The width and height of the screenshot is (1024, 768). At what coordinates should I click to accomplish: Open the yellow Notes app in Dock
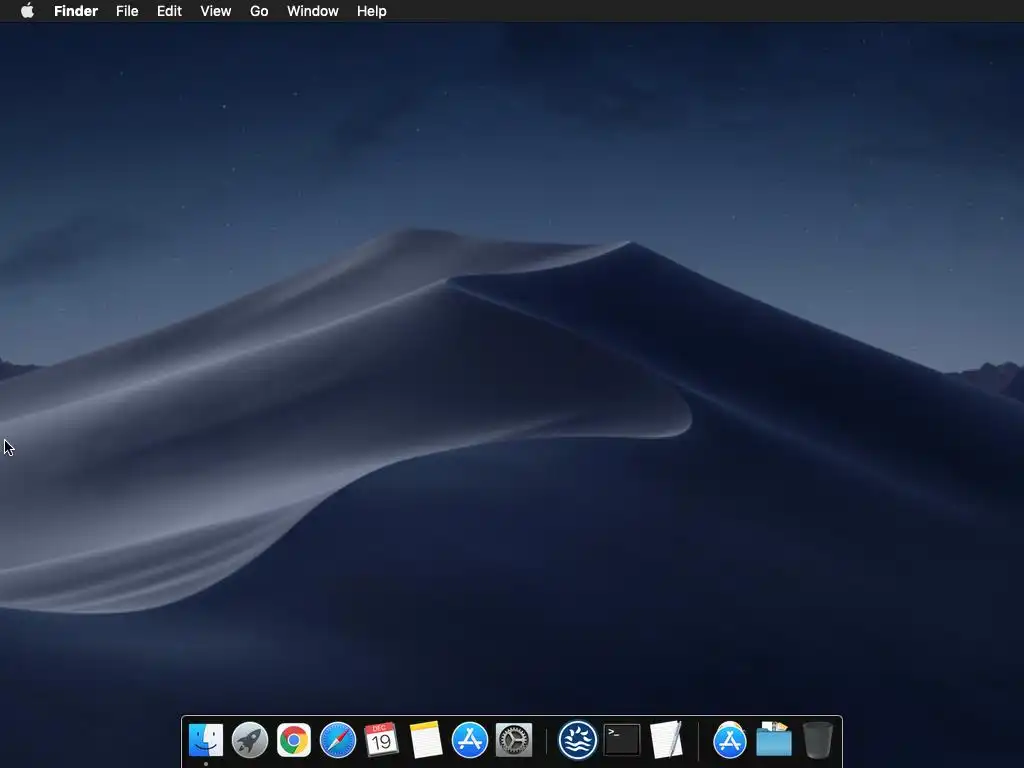426,740
